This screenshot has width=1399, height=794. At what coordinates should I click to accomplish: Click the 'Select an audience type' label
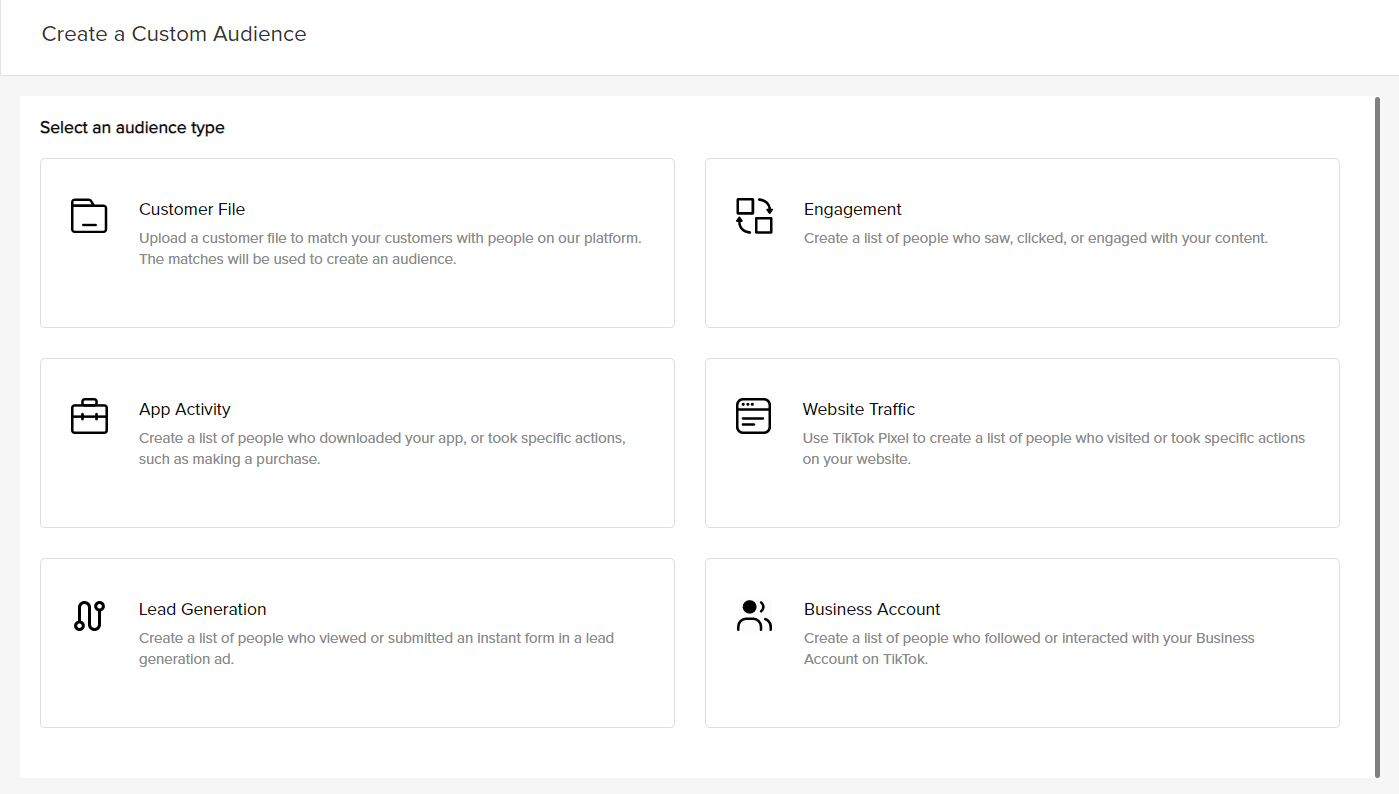pyautogui.click(x=132, y=128)
